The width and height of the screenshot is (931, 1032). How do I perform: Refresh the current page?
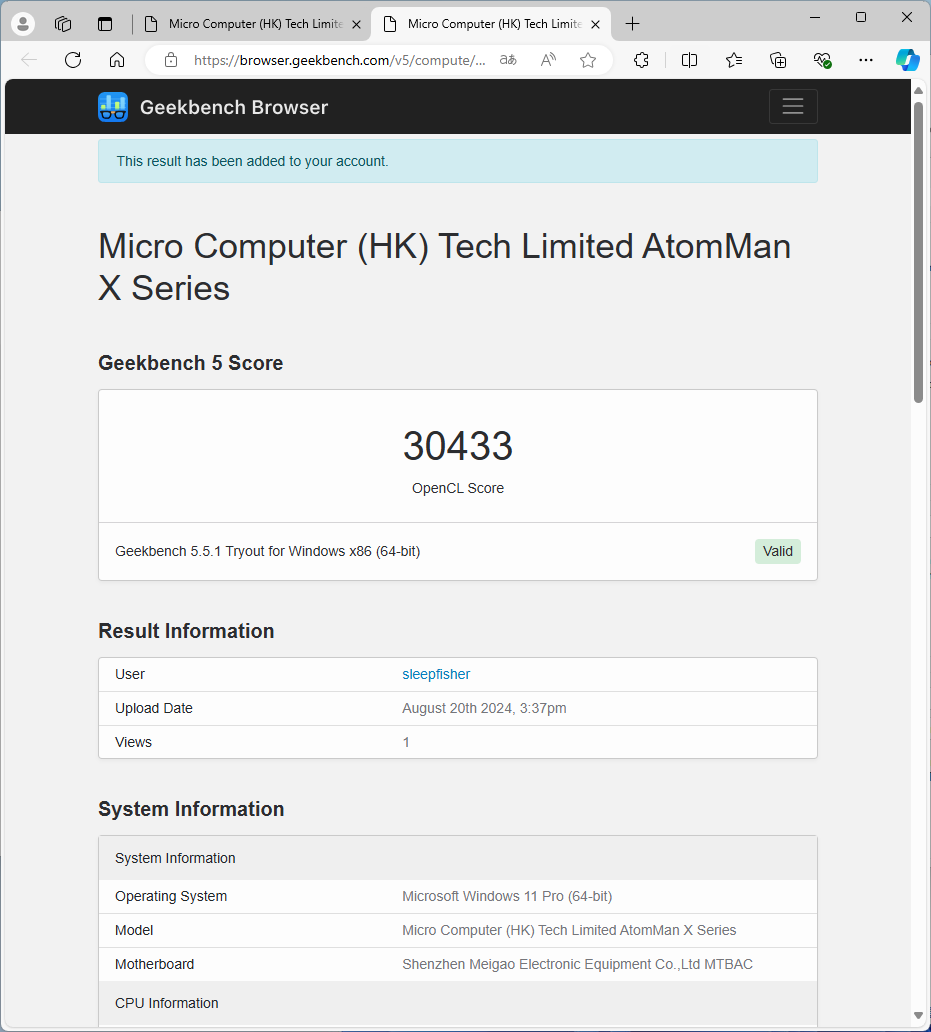[73, 61]
